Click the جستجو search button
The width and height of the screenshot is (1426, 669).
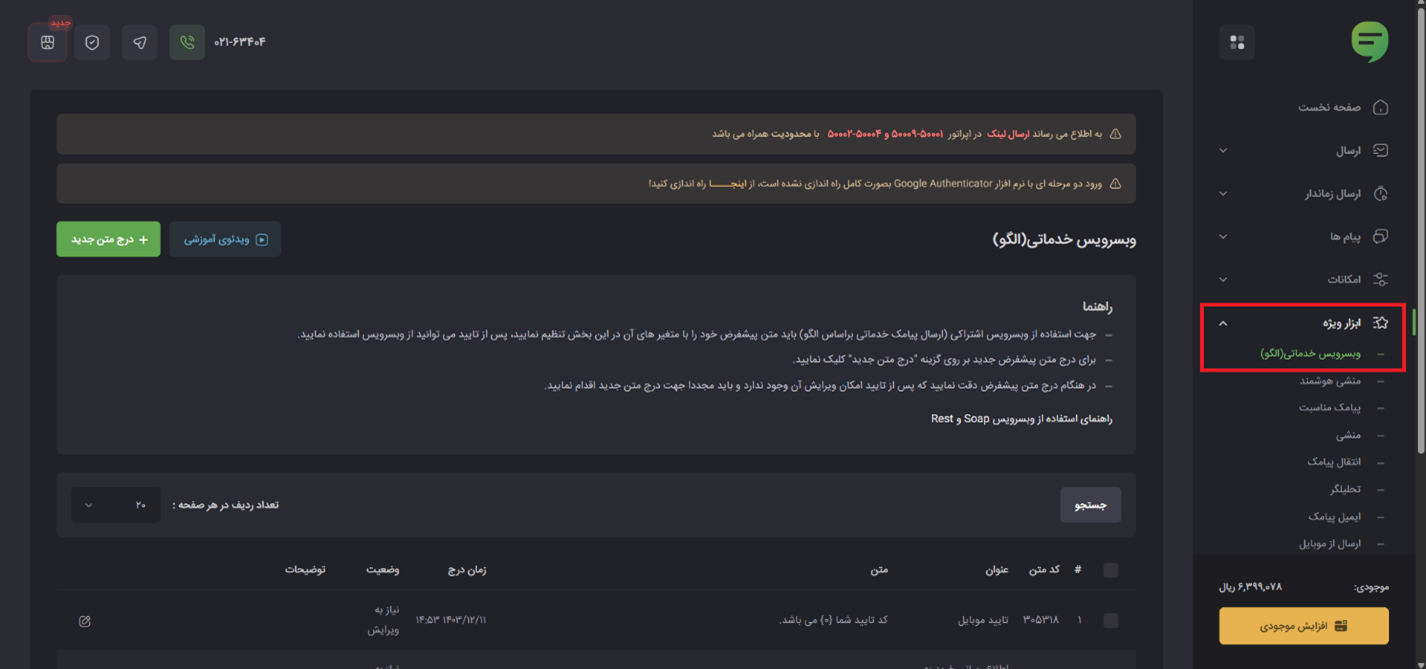click(1090, 506)
